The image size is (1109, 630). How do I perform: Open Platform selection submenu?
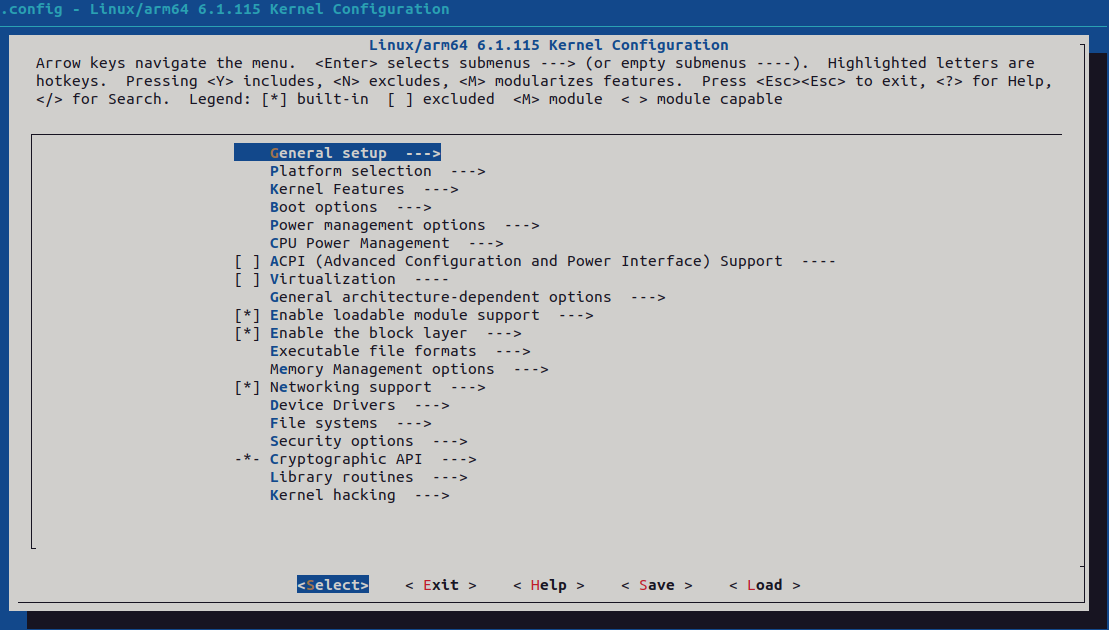[x=378, y=171]
